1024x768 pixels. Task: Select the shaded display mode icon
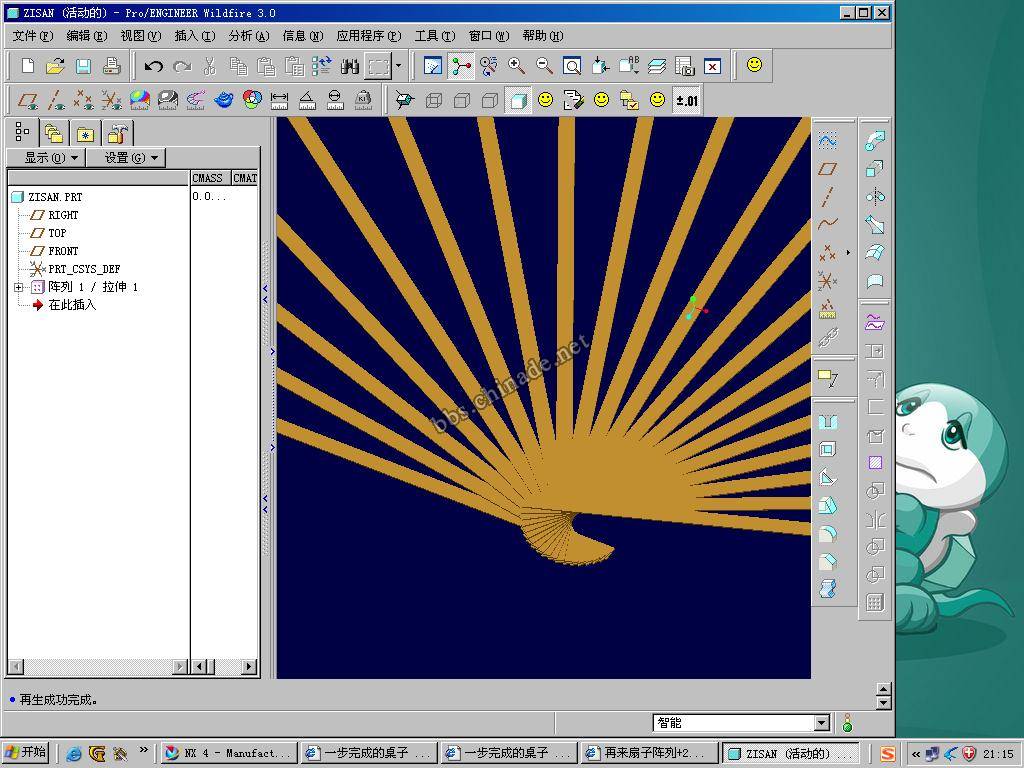(x=517, y=100)
